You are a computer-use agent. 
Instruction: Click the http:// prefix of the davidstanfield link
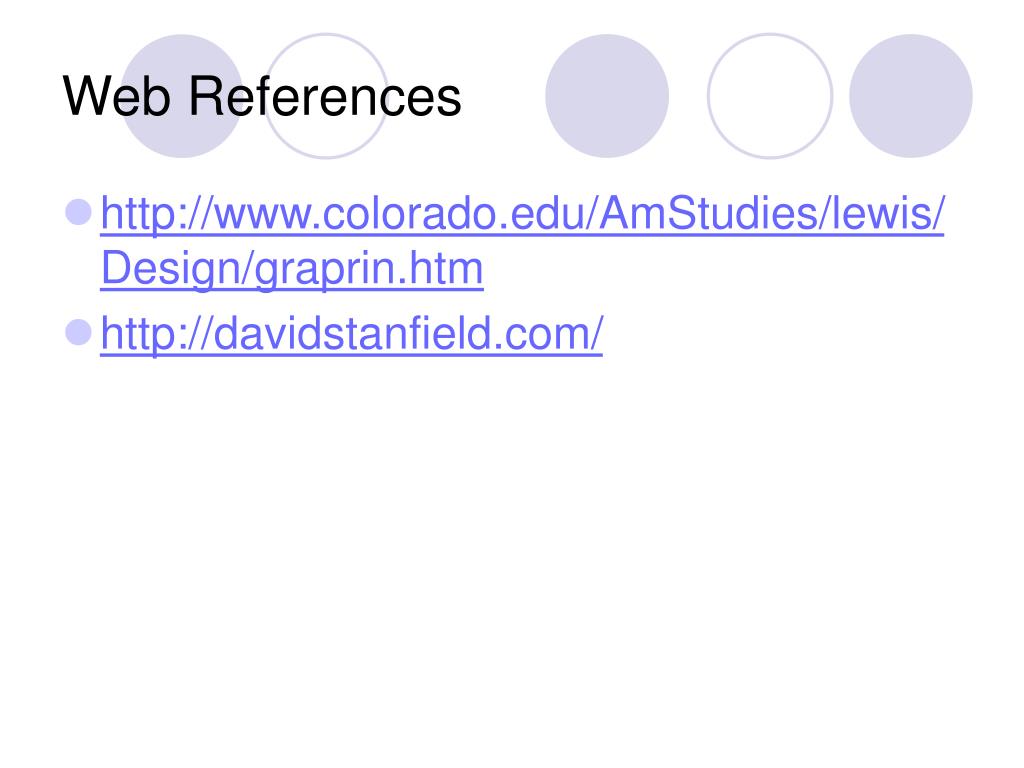(x=156, y=334)
